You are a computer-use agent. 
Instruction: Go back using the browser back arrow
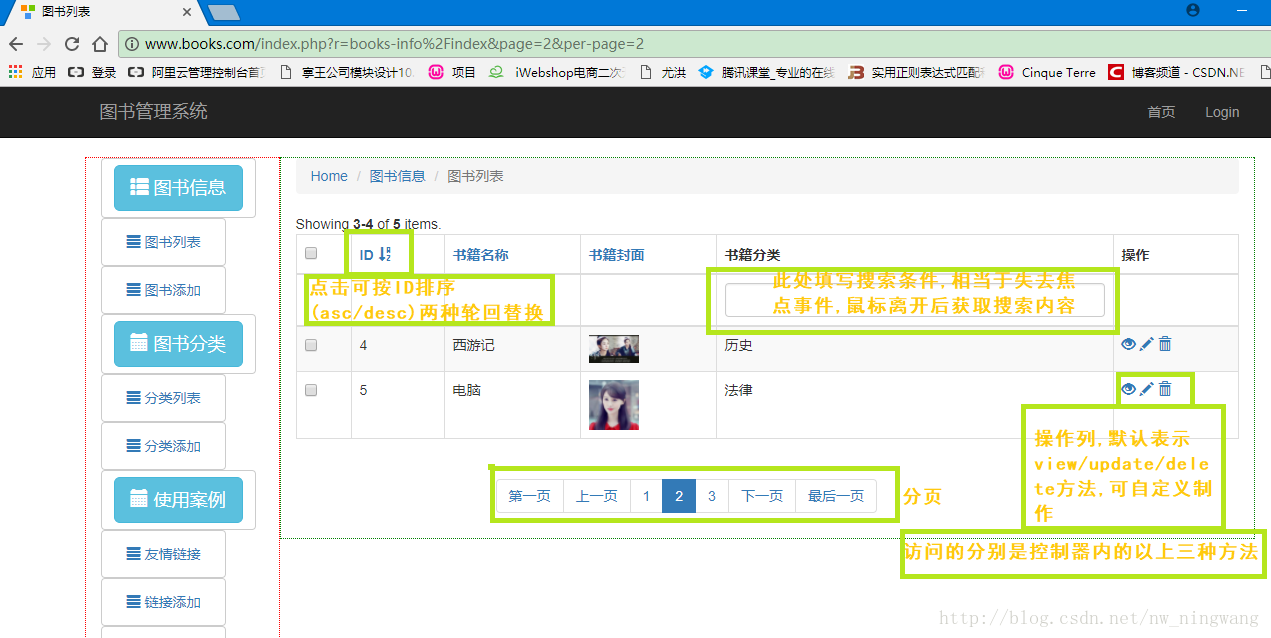(16, 44)
